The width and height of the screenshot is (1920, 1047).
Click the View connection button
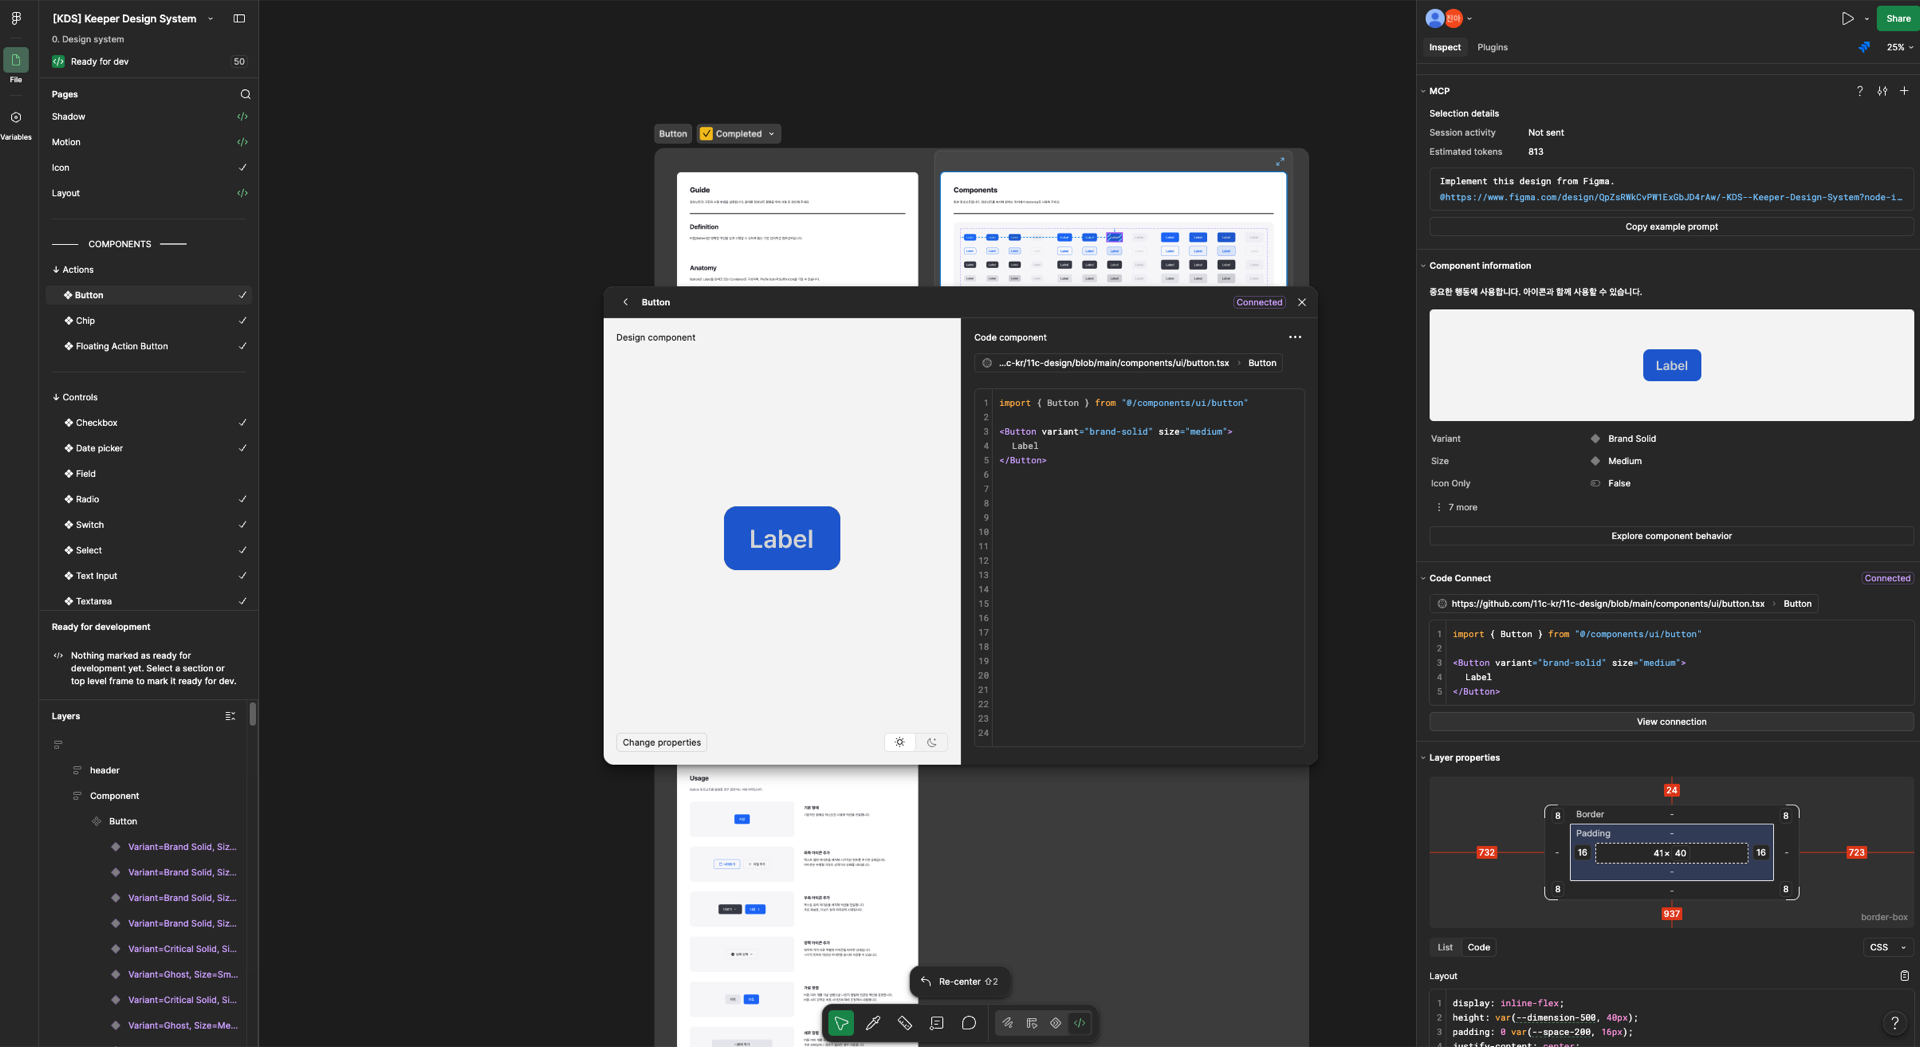(1671, 722)
